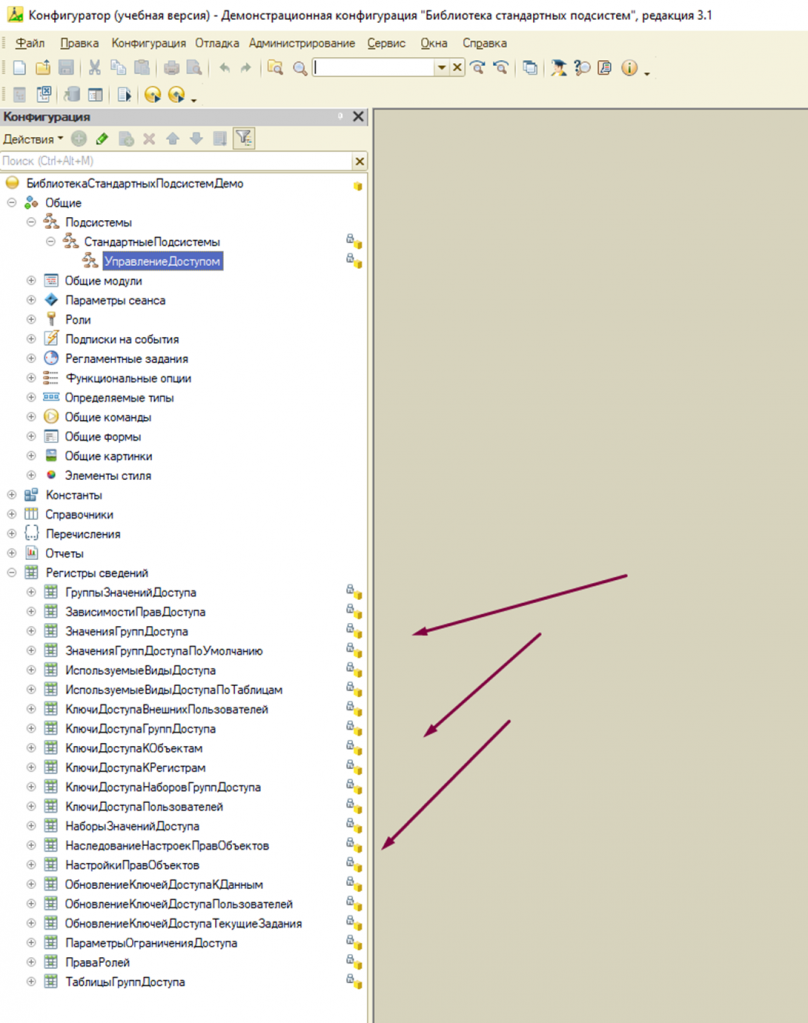Click the add (green plus) icon in Configuration panel
The image size is (808, 1023).
coord(79,139)
